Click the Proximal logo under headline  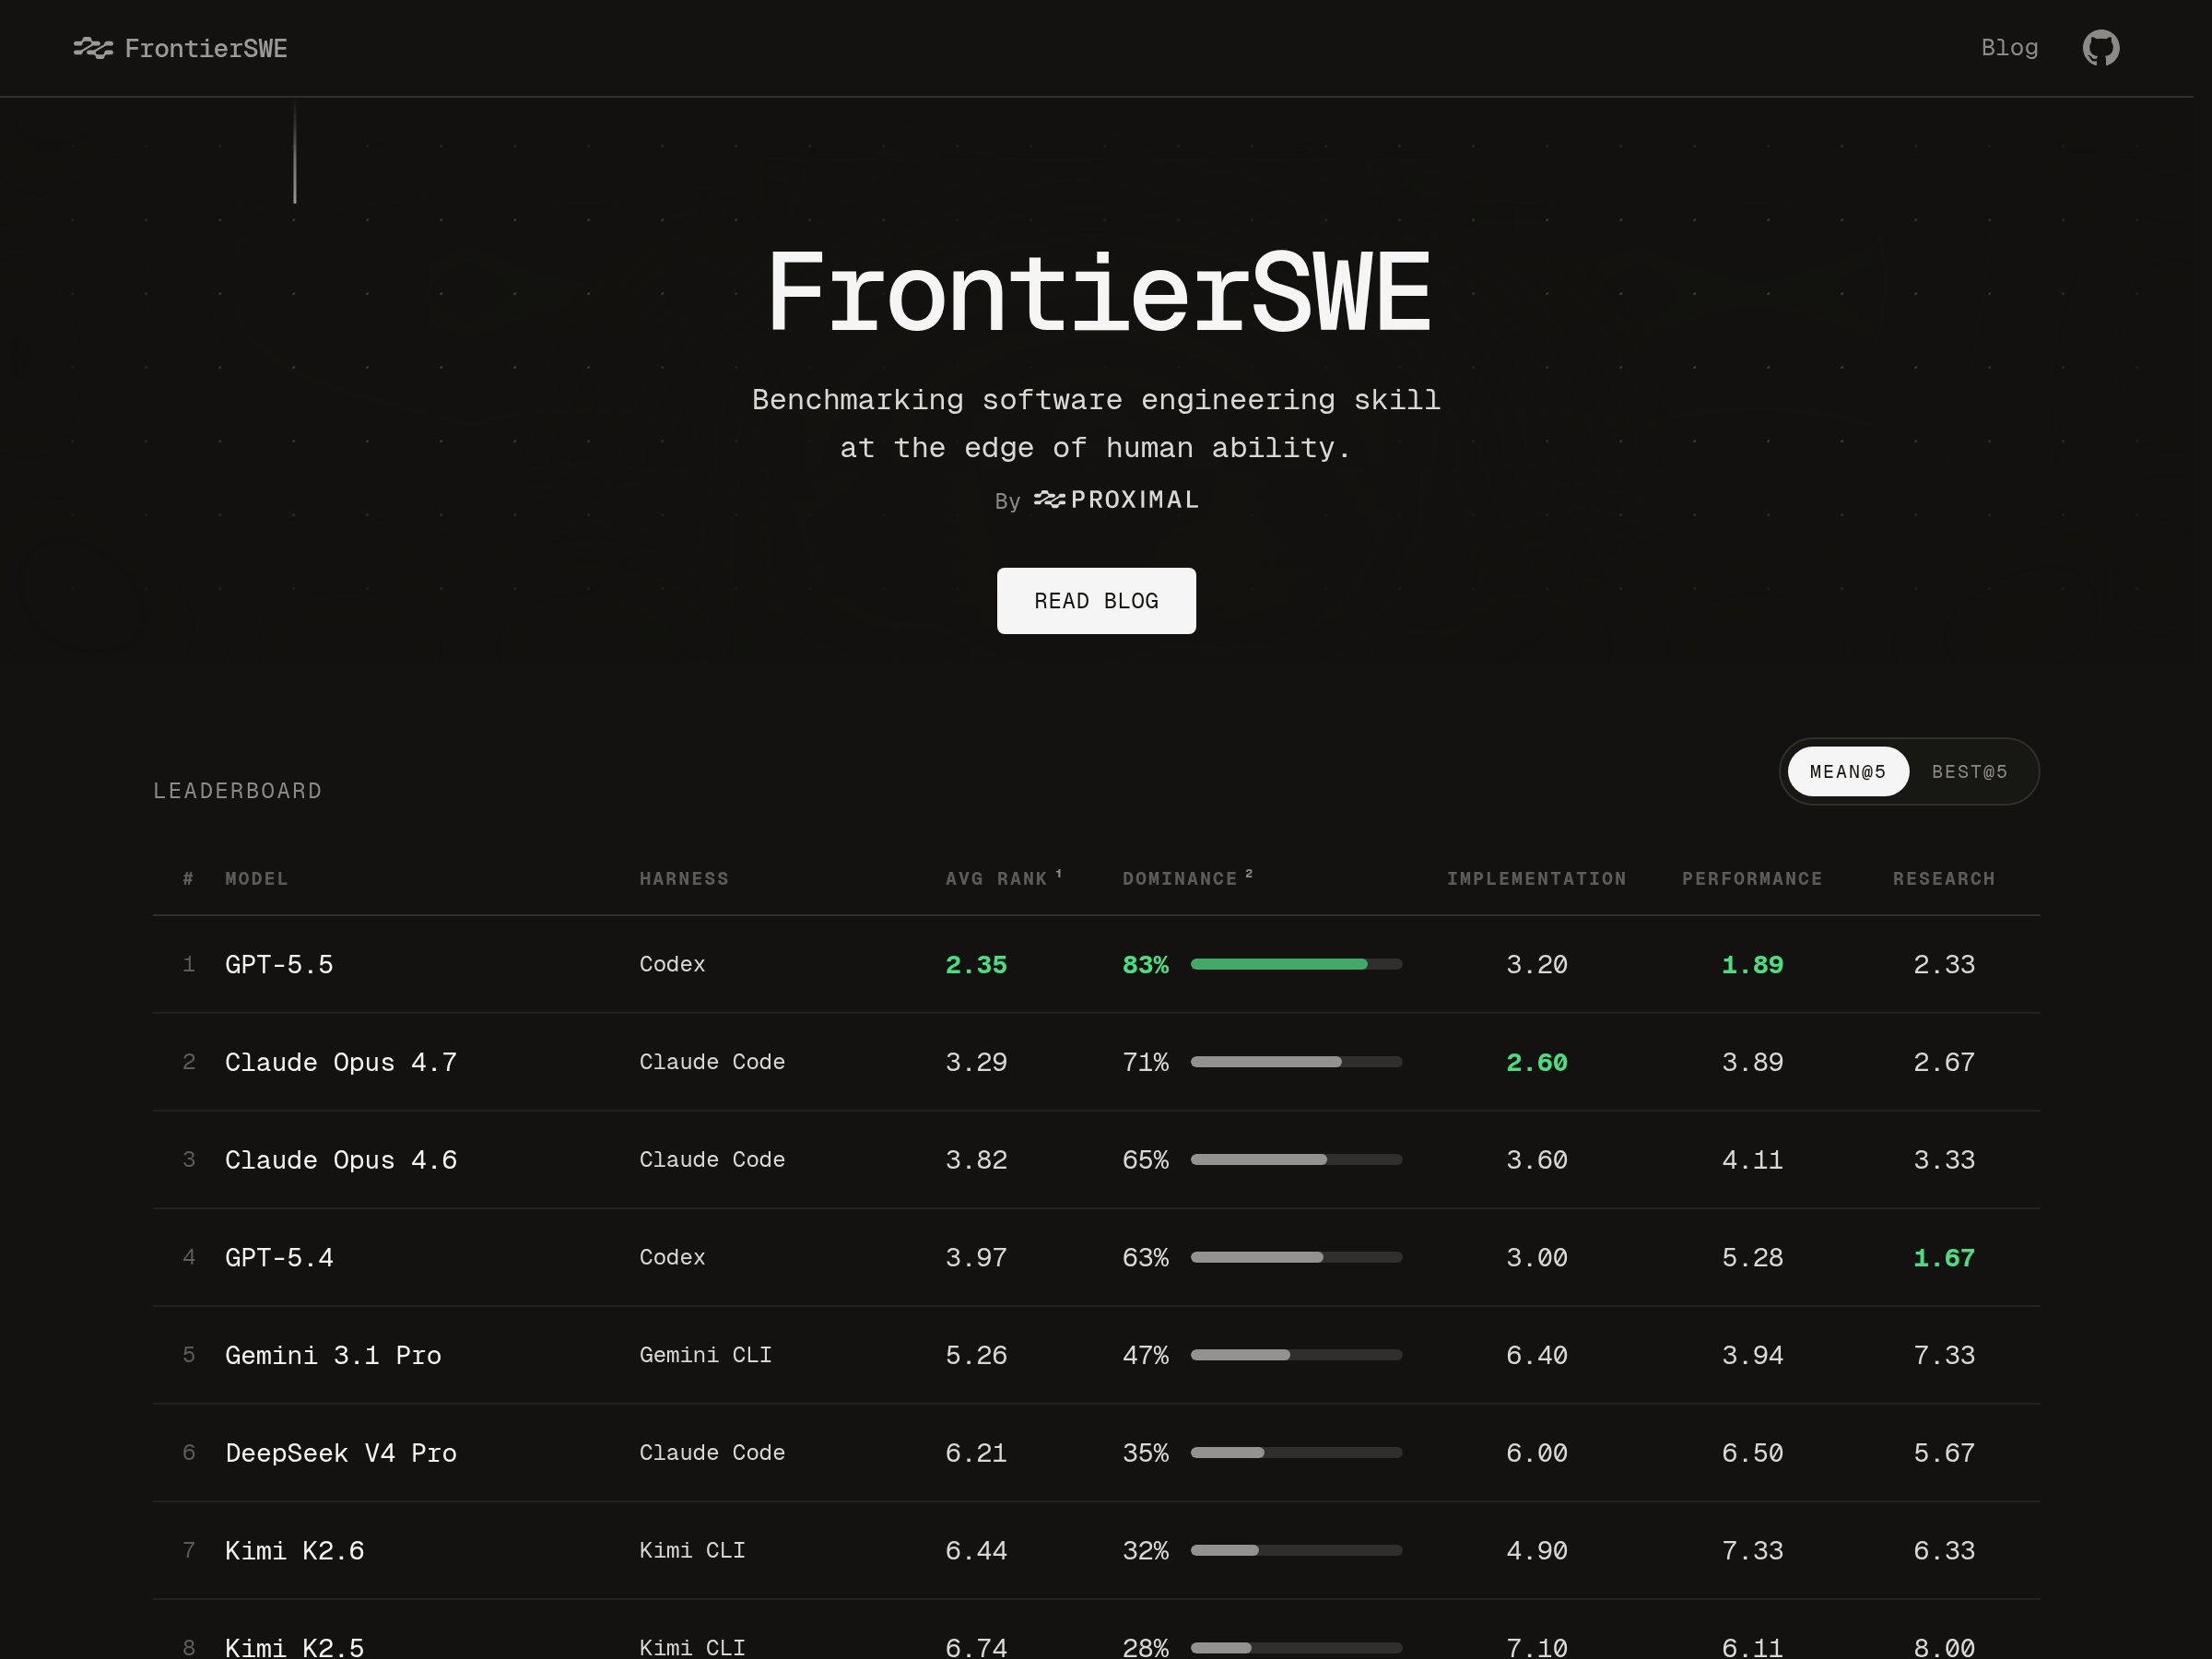tap(1116, 499)
